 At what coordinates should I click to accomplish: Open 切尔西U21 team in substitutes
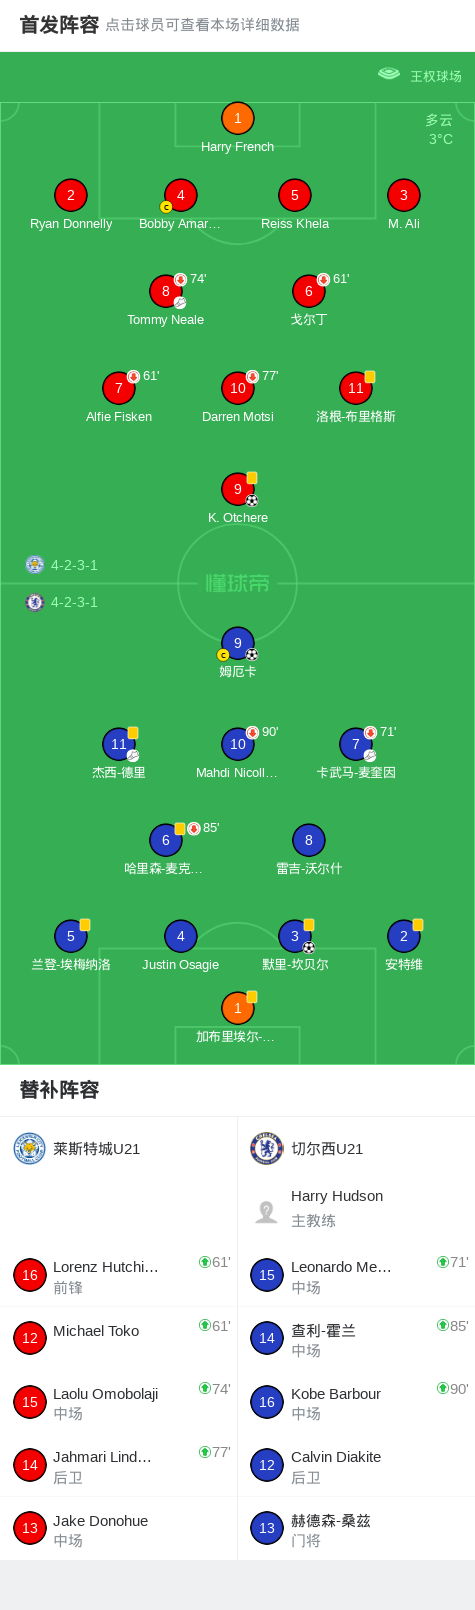(356, 1149)
